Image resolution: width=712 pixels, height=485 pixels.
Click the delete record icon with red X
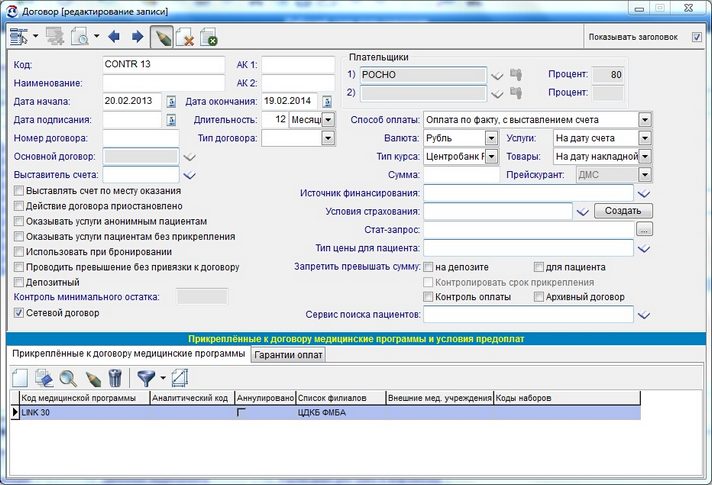[185, 37]
